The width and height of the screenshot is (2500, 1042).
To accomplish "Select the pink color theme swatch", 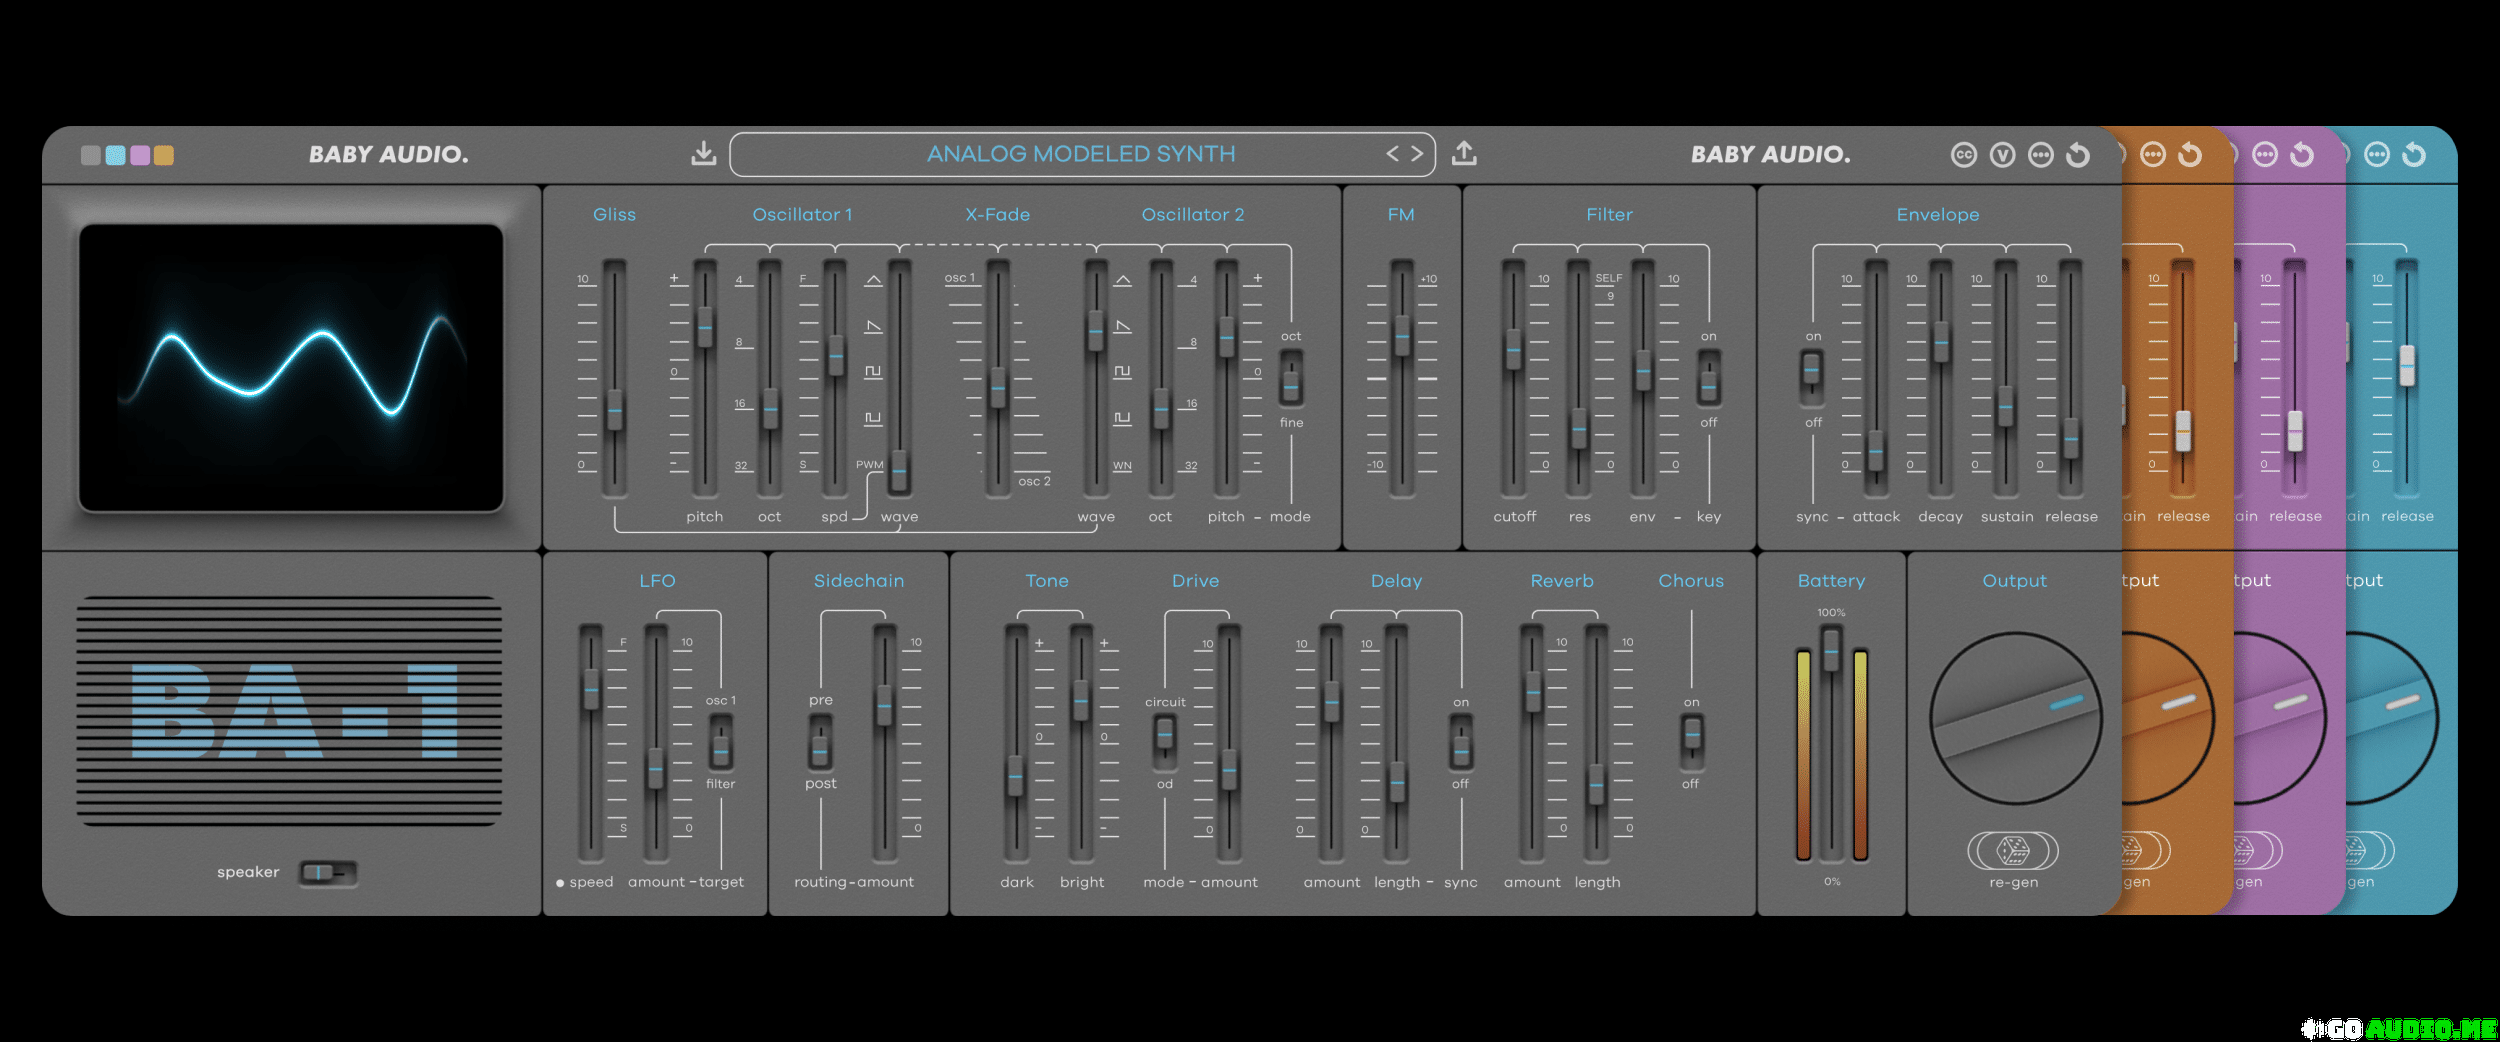I will pyautogui.click(x=140, y=155).
